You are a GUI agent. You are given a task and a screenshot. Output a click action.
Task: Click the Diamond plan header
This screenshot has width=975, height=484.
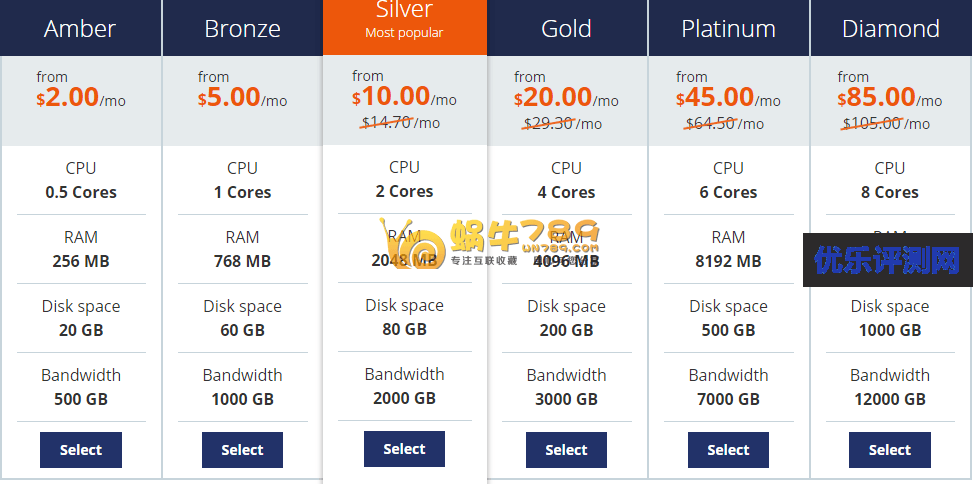click(891, 28)
